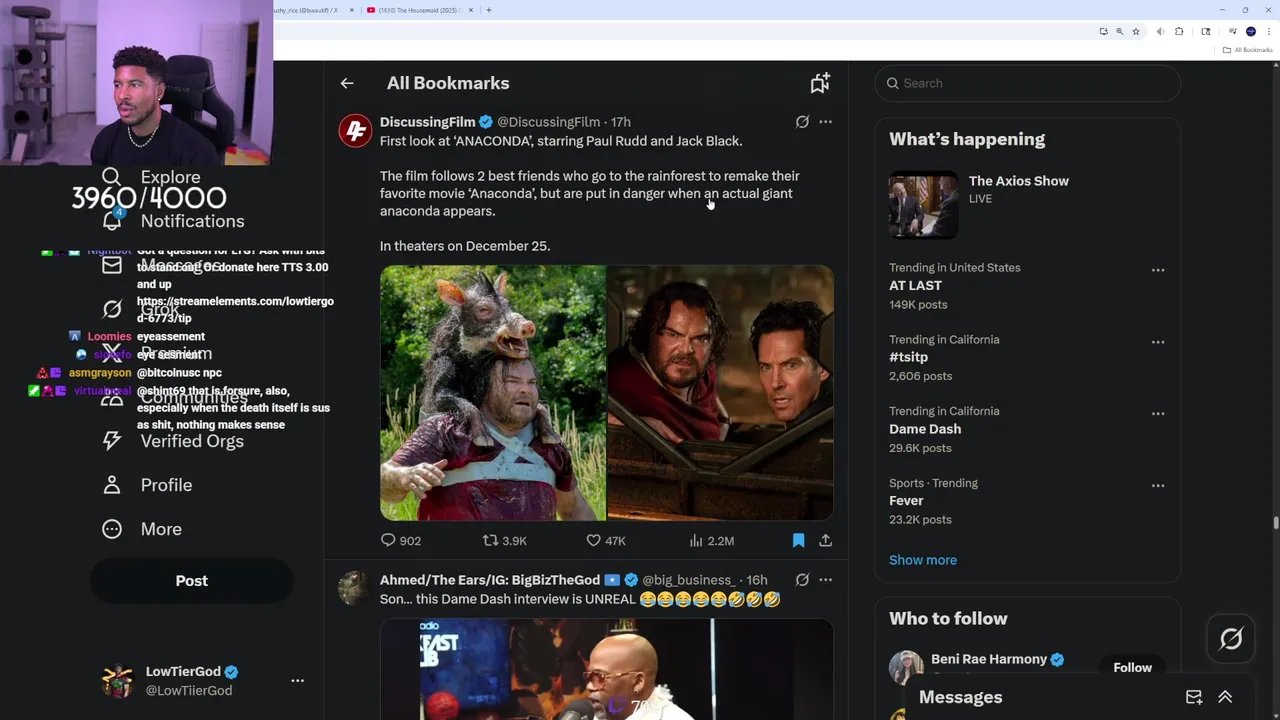Viewport: 1280px width, 720px height.
Task: Open right Anaconda image of two men
Action: [720, 393]
